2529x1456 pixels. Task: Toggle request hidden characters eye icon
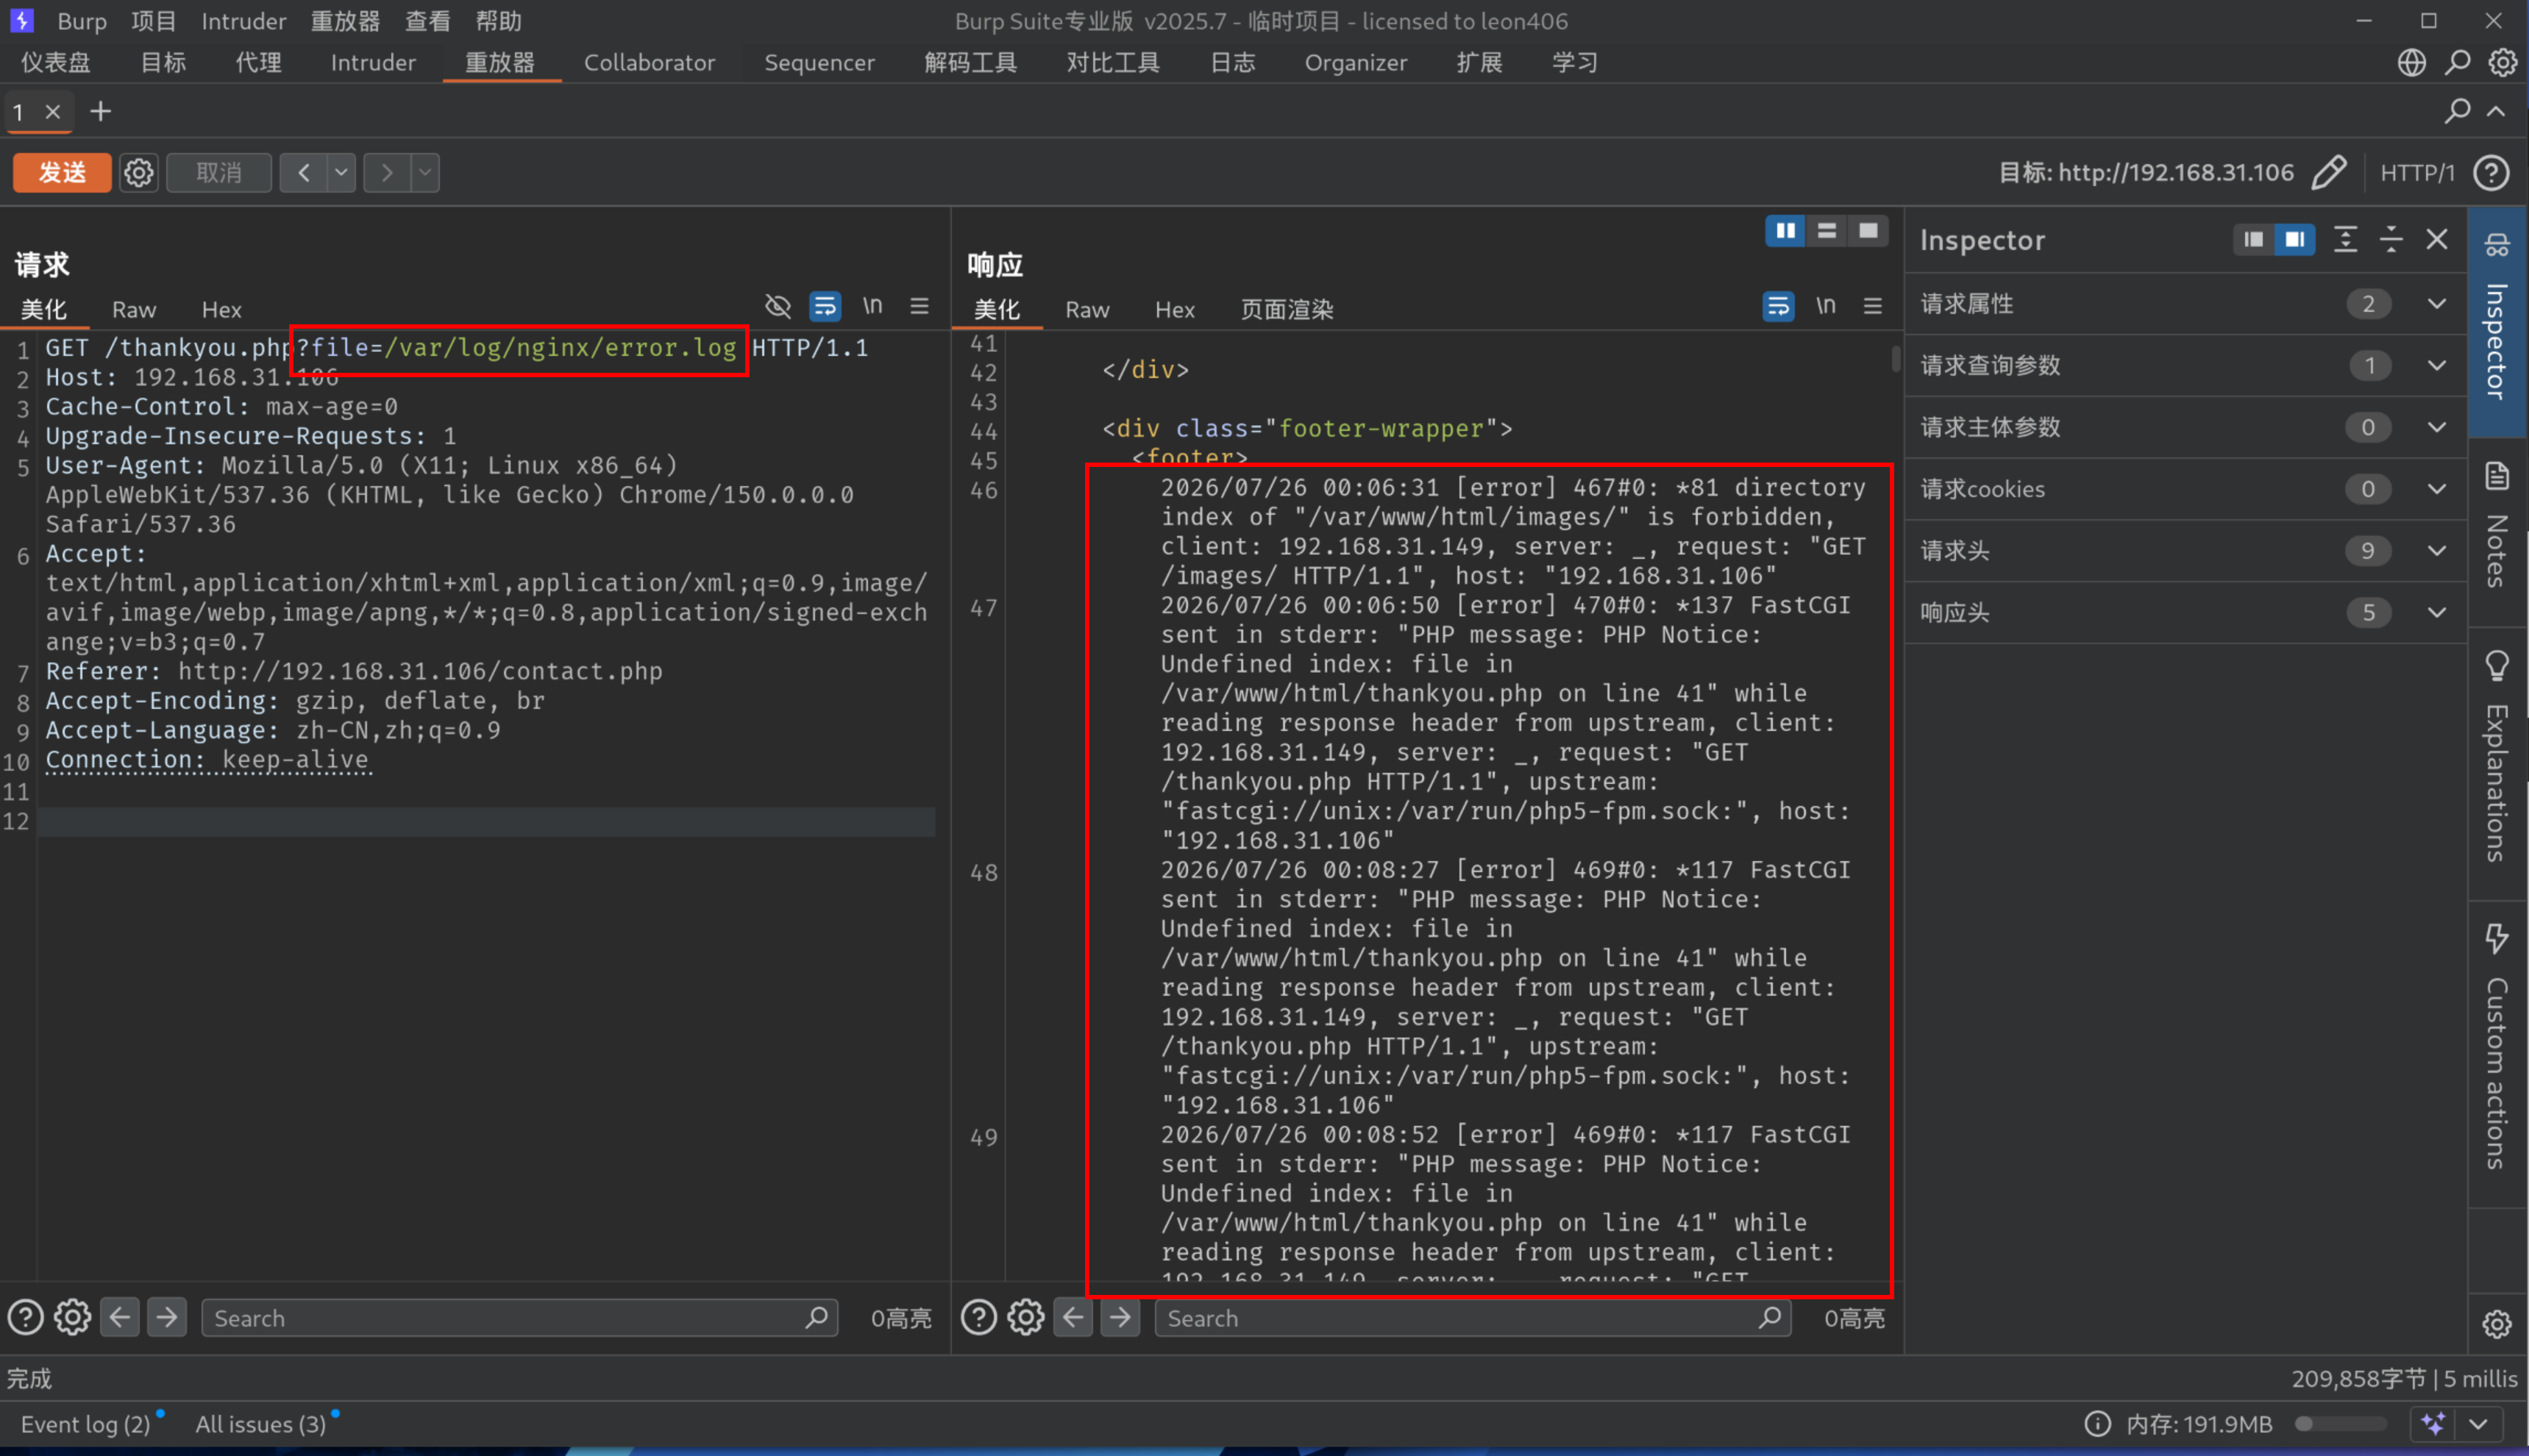[777, 306]
